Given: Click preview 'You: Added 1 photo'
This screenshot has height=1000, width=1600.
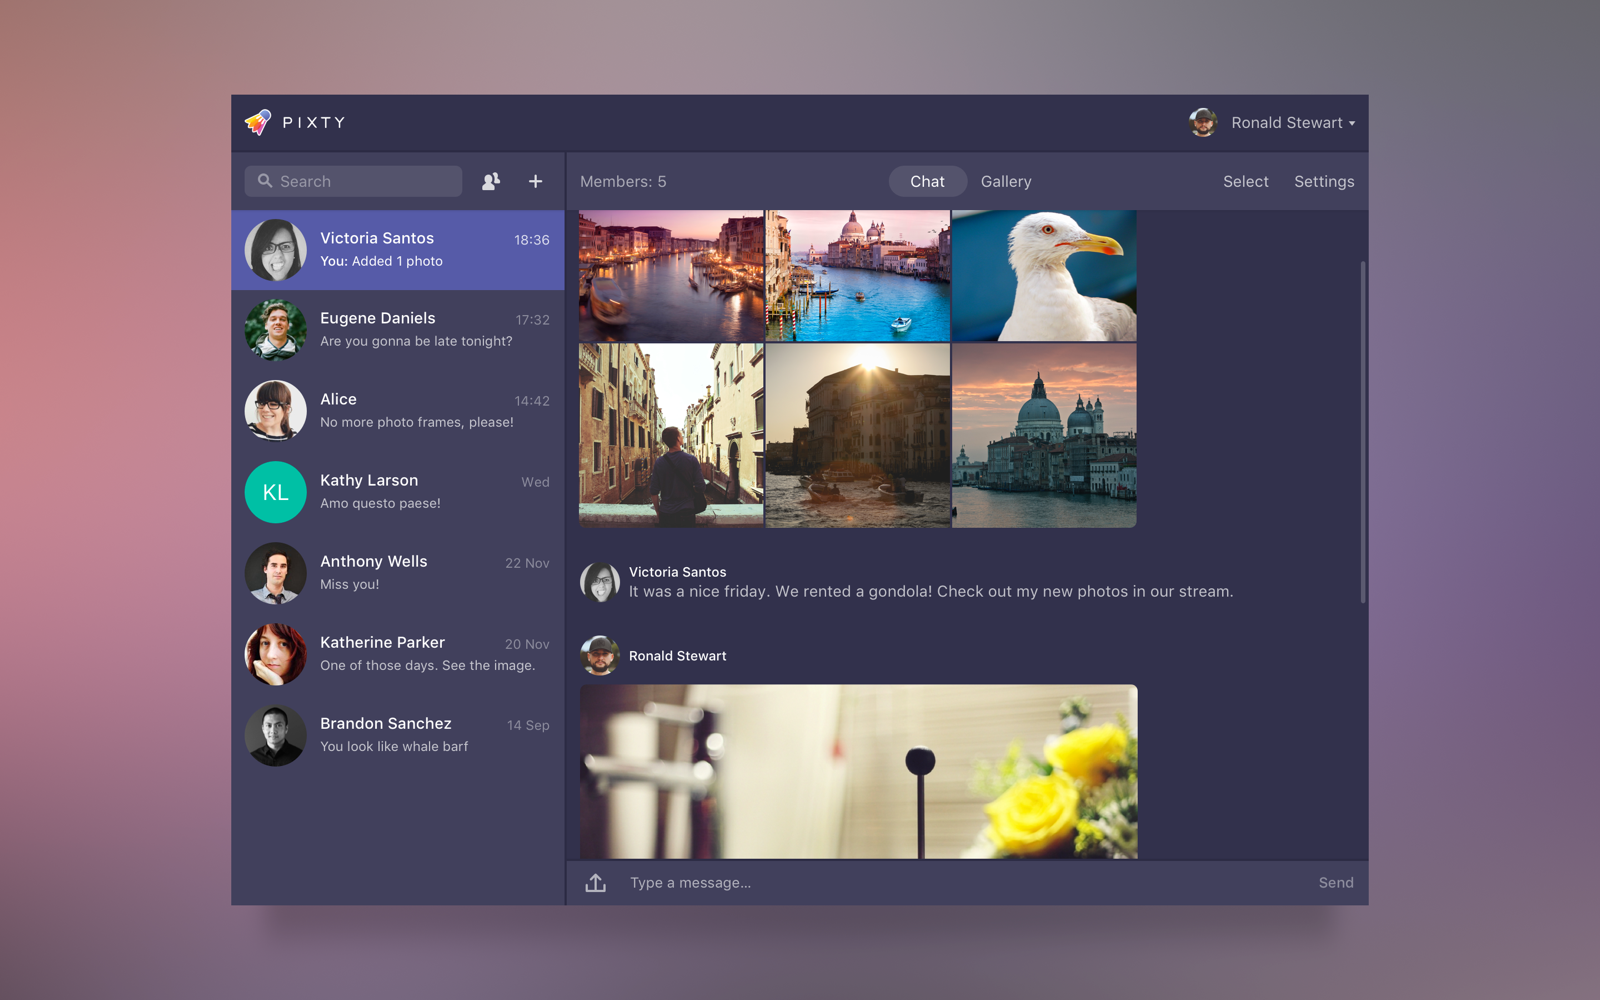Looking at the screenshot, I should pos(381,261).
